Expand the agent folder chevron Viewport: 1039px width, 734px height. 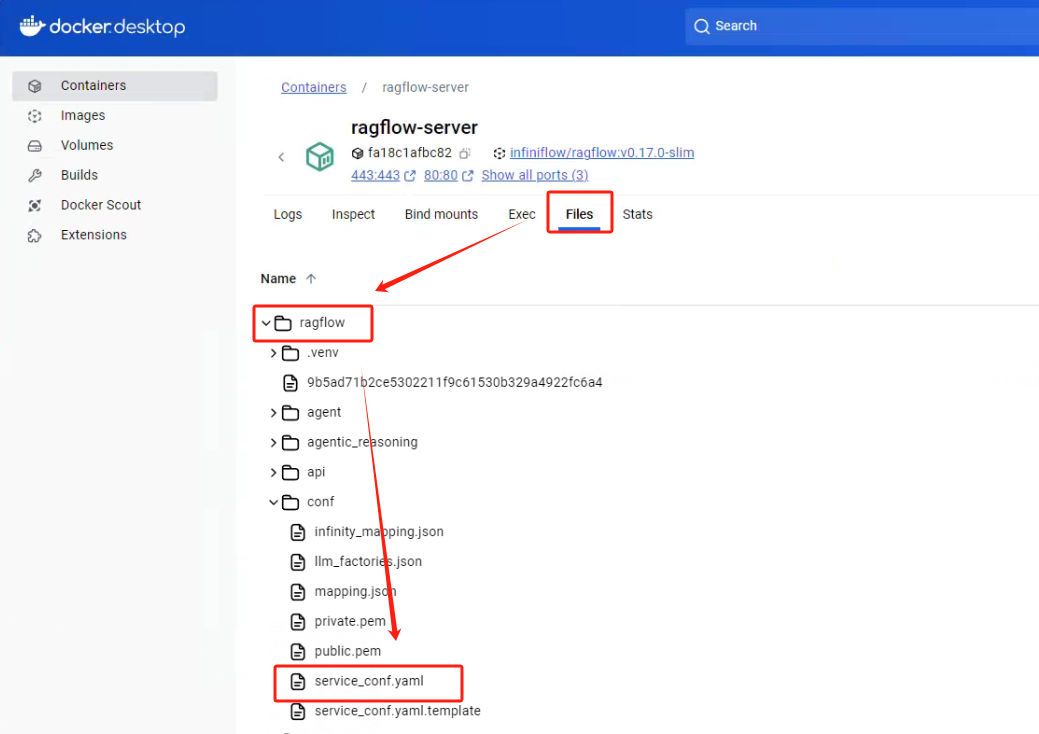point(273,413)
